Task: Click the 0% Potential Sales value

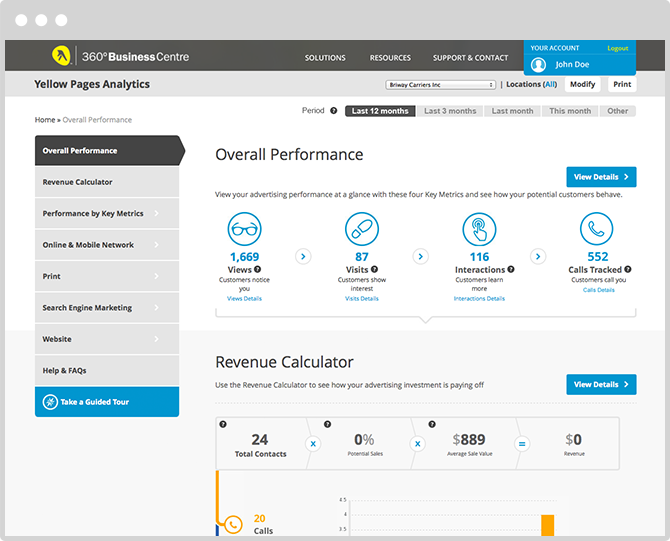Action: point(364,439)
